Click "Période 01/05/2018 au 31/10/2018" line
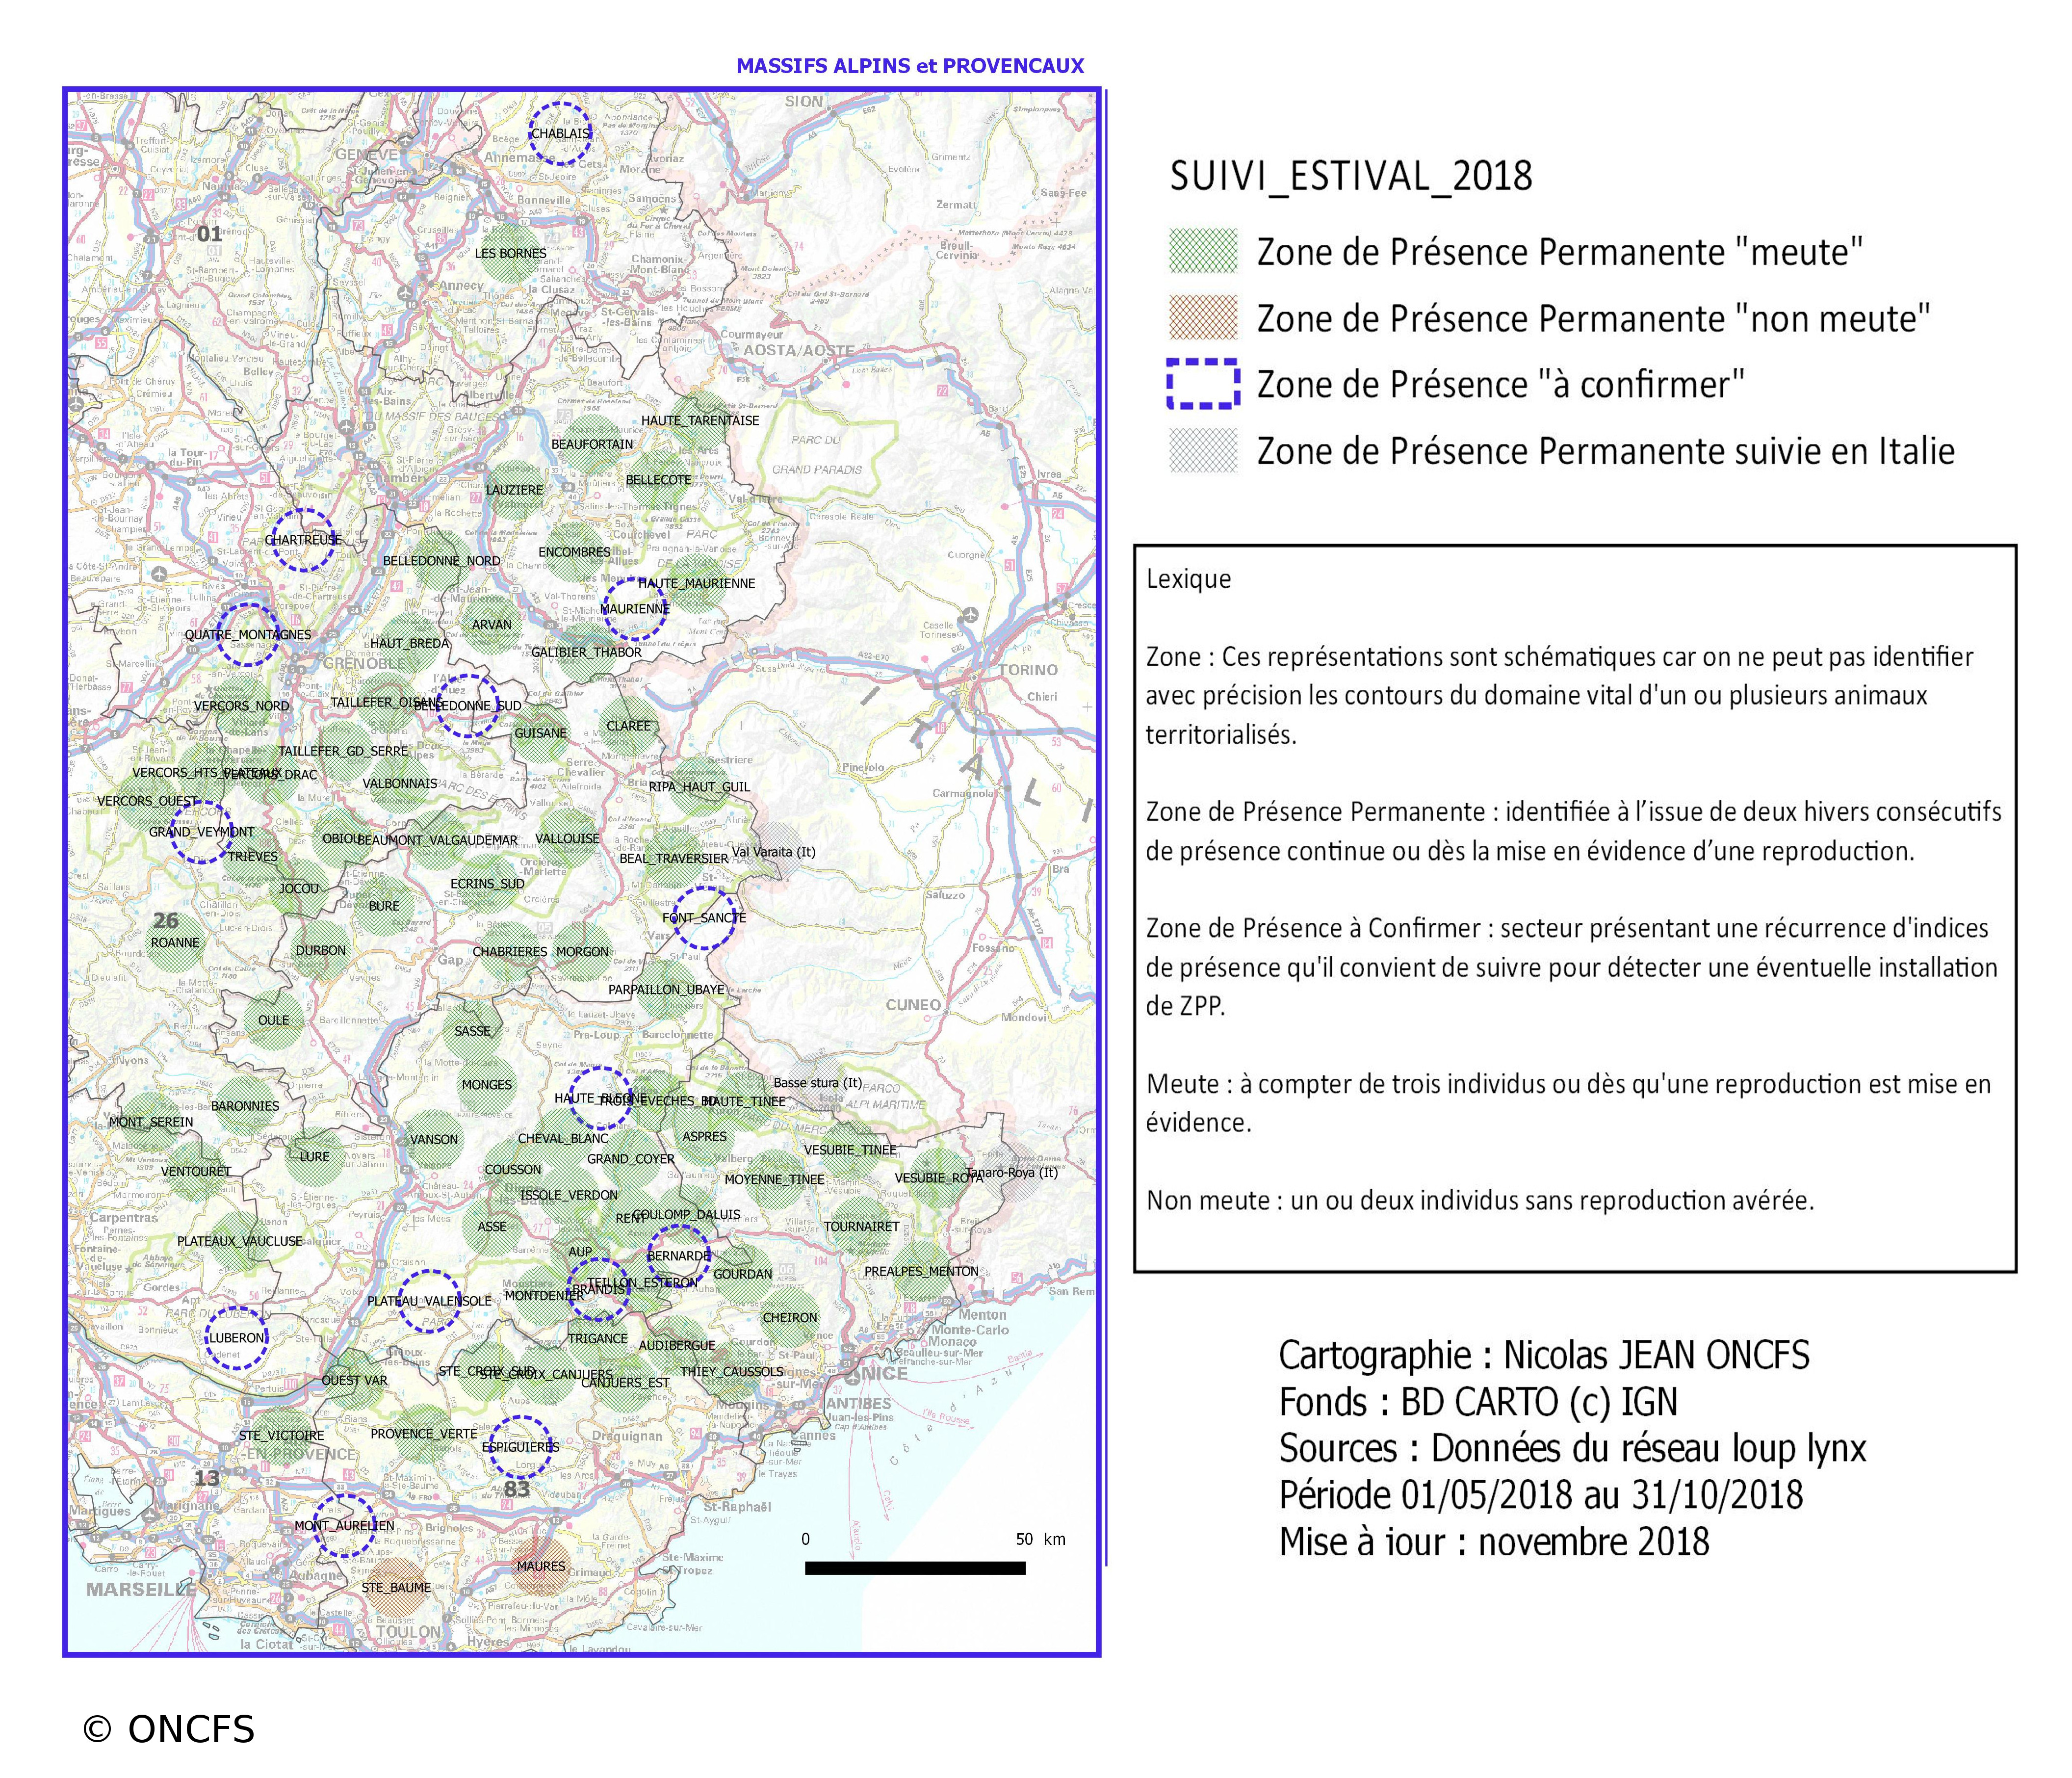 coord(1541,1495)
